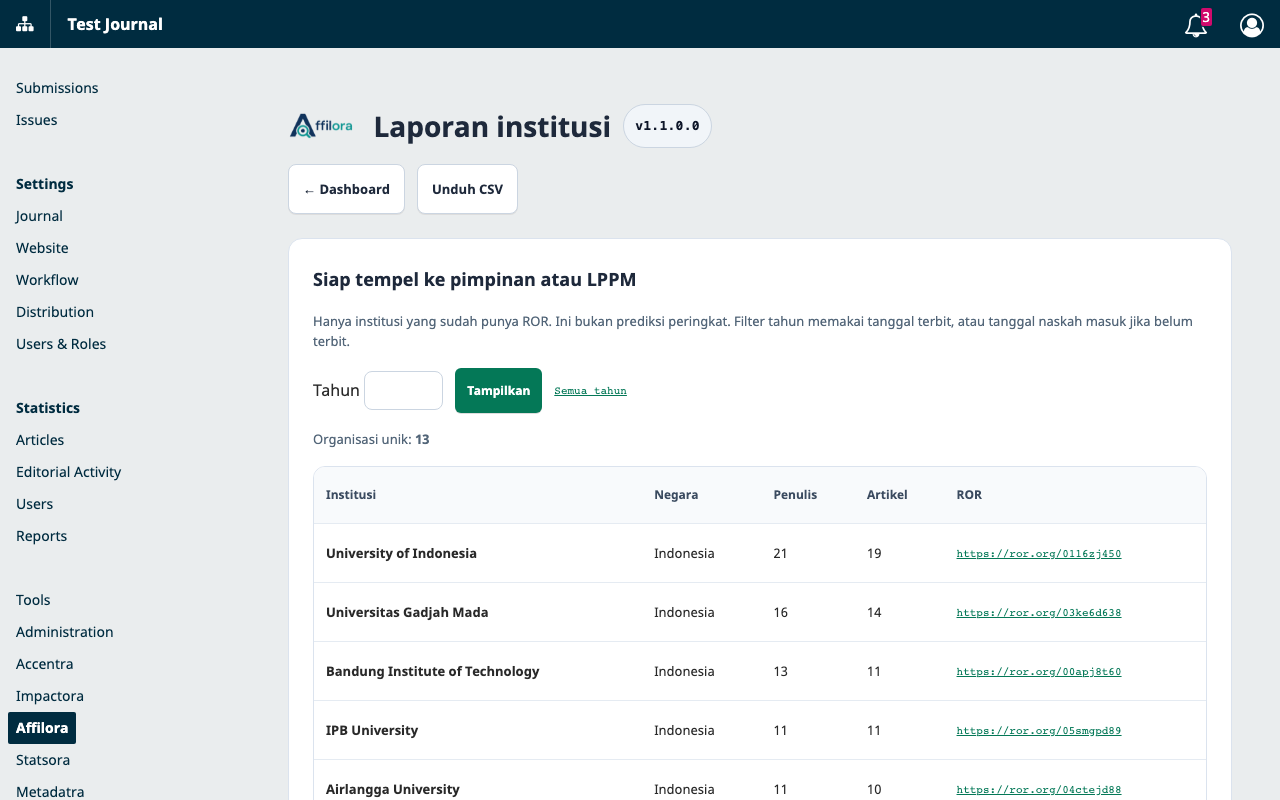Open Users statistics
This screenshot has height=800, width=1280.
click(x=35, y=504)
